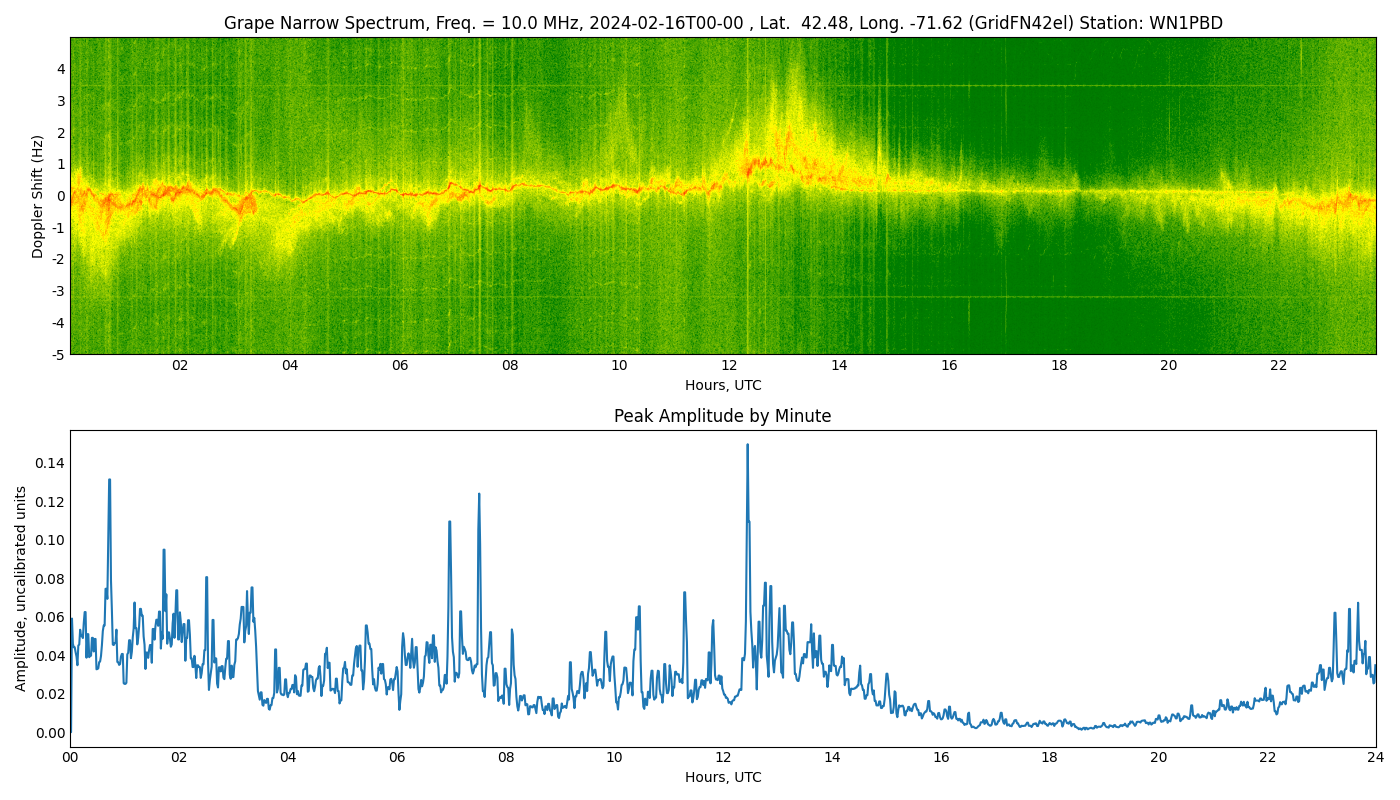The width and height of the screenshot is (1400, 800).
Task: Click the Peak Amplitude by Minute title
Action: pos(722,416)
